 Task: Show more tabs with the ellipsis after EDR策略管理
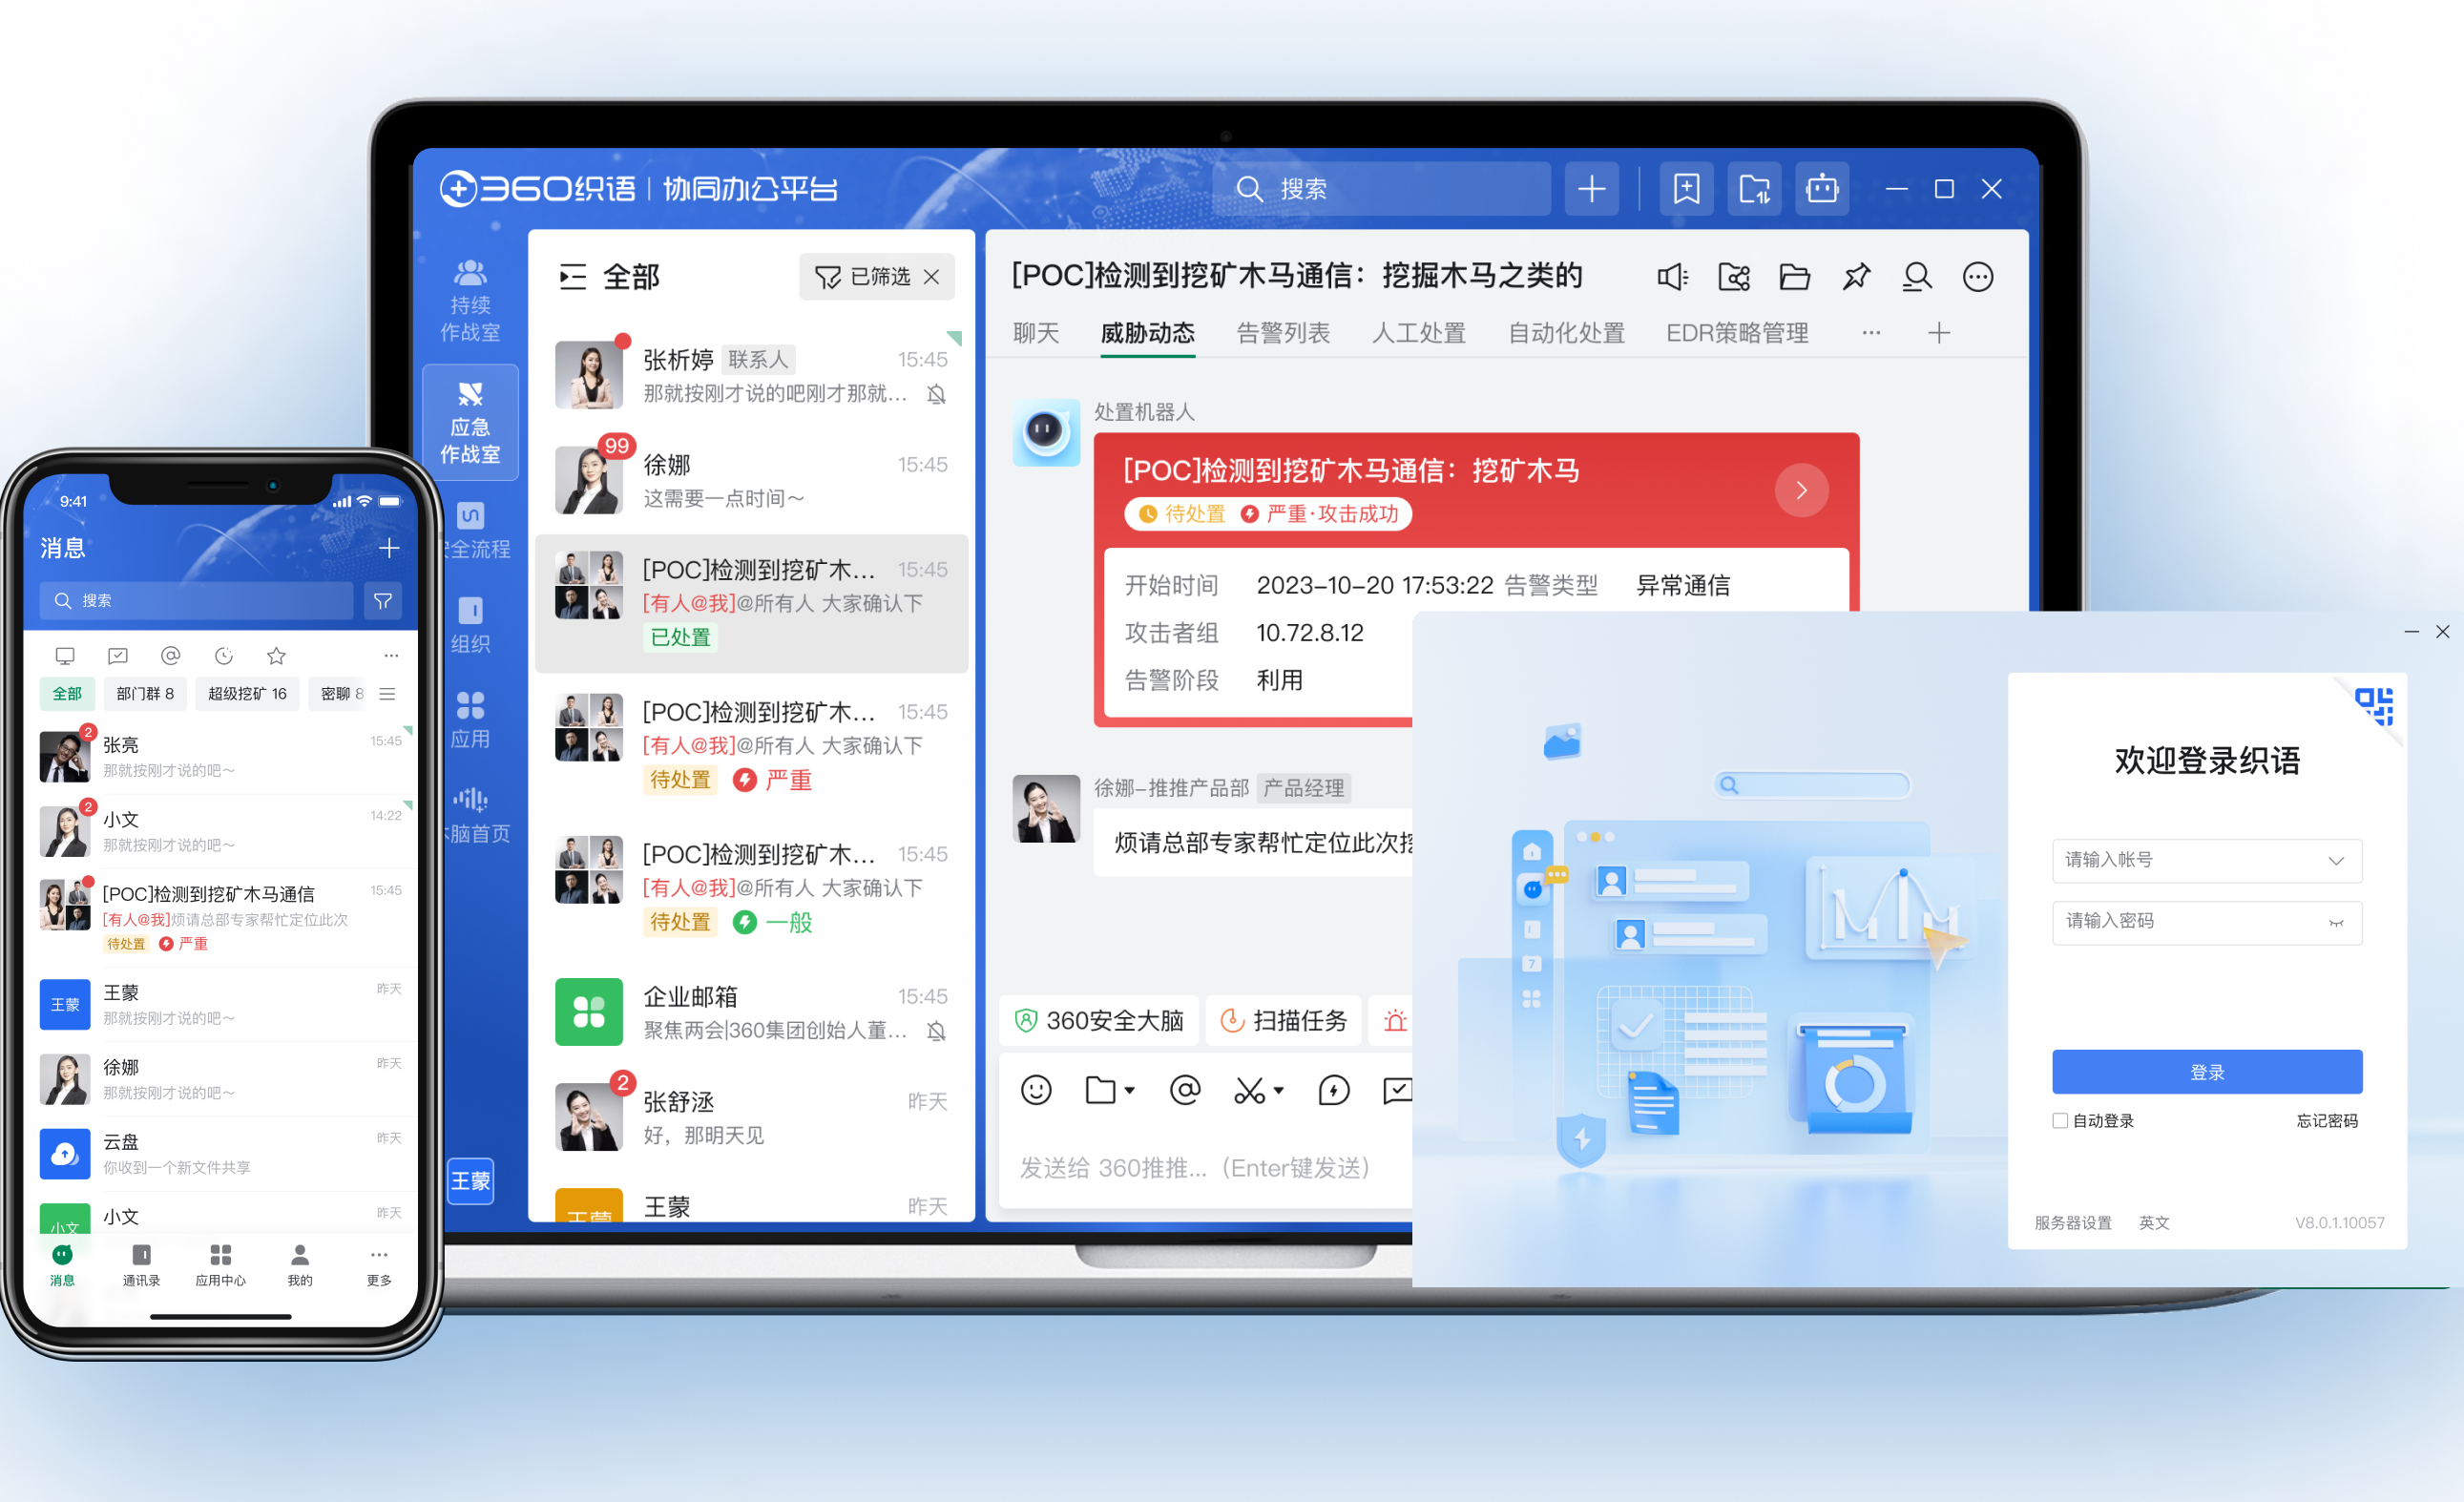(x=1870, y=333)
